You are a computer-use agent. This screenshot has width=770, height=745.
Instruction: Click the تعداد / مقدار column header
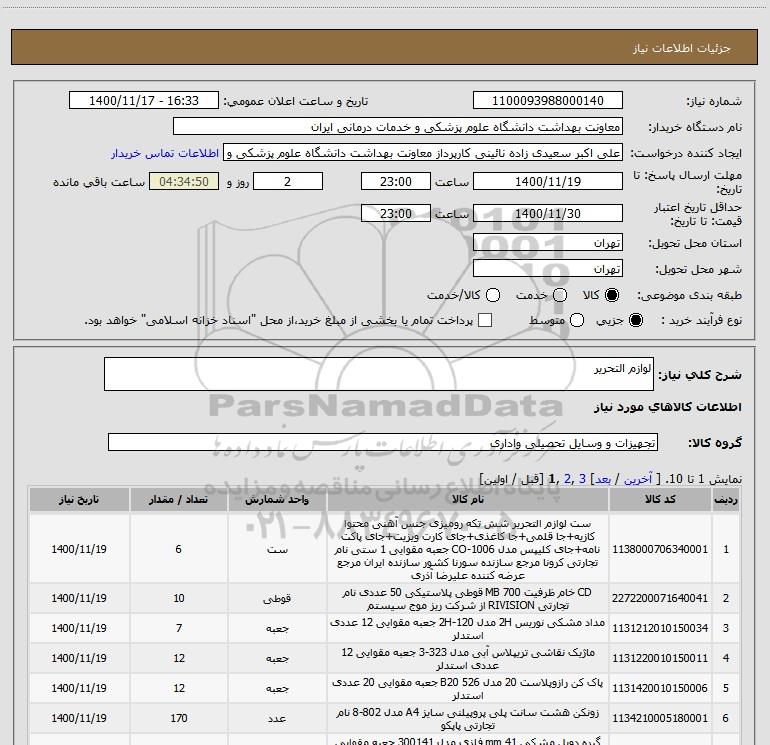coord(178,499)
